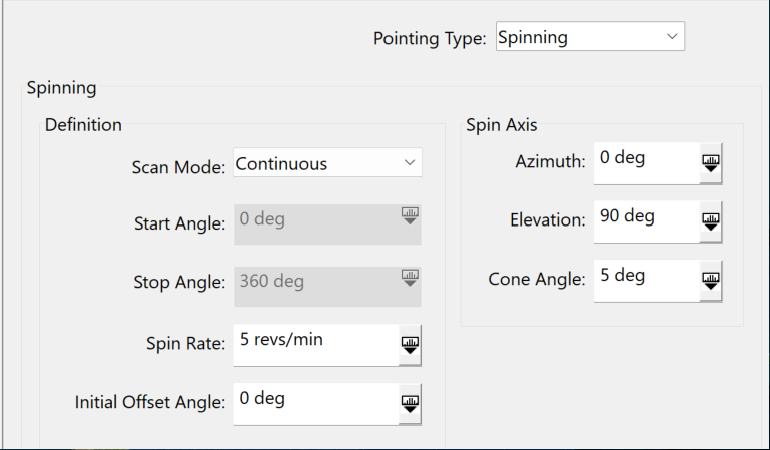Click unit icon beside Cone Angle field
770x450 pixels.
point(710,280)
